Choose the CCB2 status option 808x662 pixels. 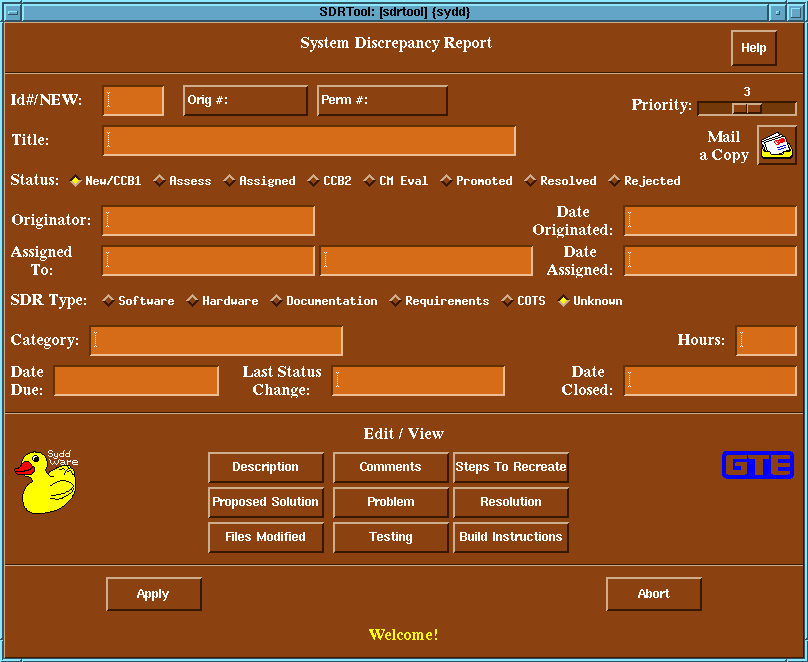(x=329, y=181)
